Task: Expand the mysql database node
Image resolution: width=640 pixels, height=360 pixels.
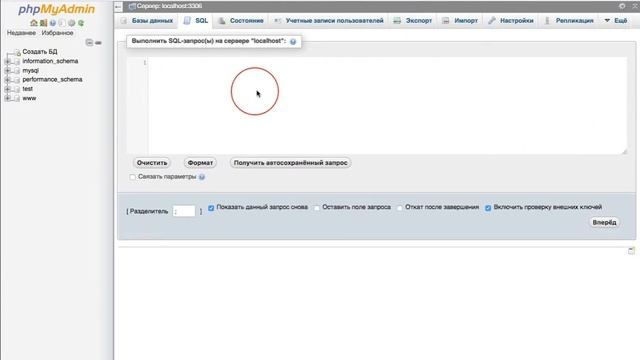Action: pos(7,71)
